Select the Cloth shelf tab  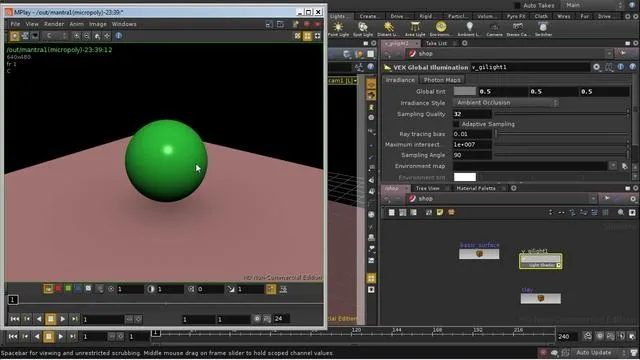pos(541,16)
